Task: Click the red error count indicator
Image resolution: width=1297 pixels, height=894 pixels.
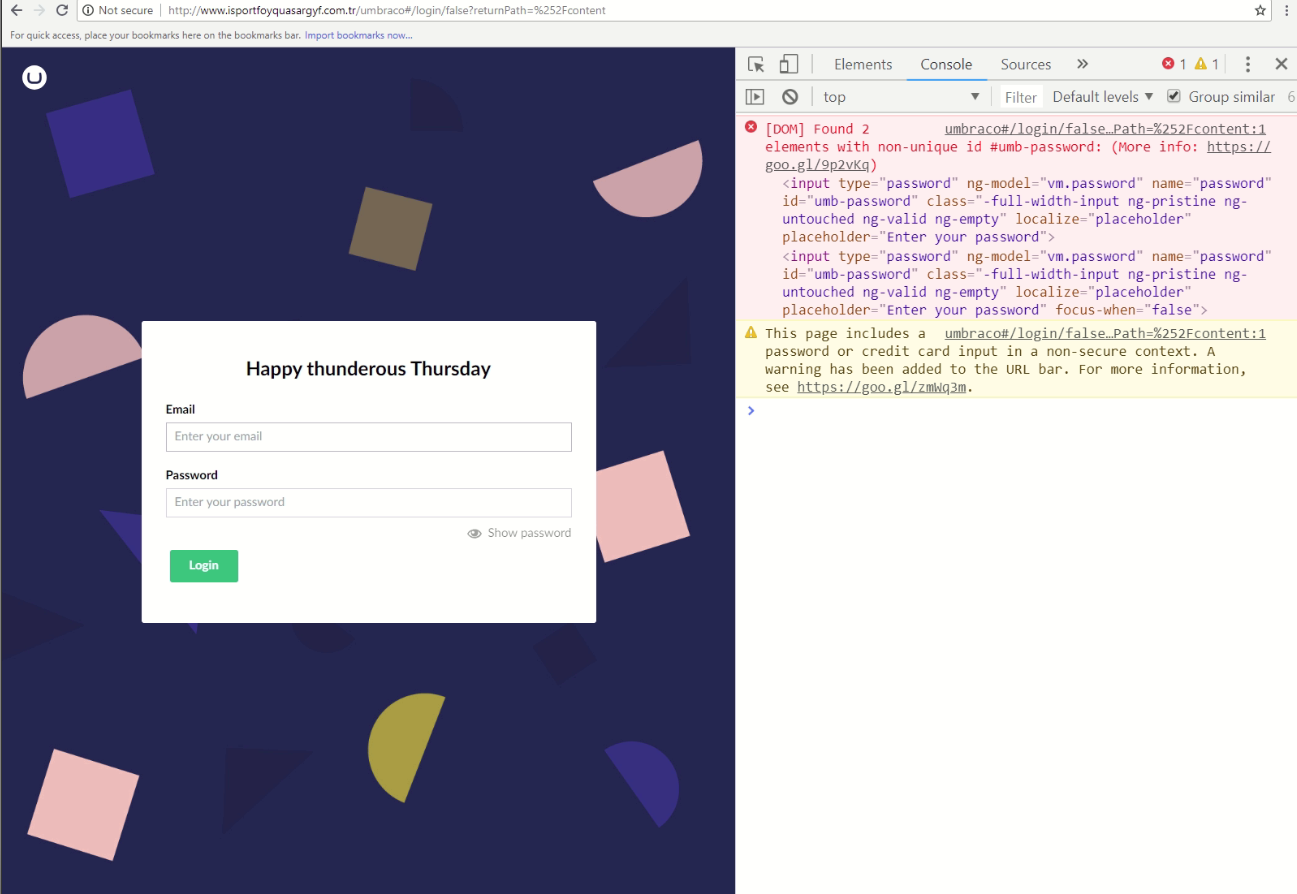Action: [x=1174, y=64]
